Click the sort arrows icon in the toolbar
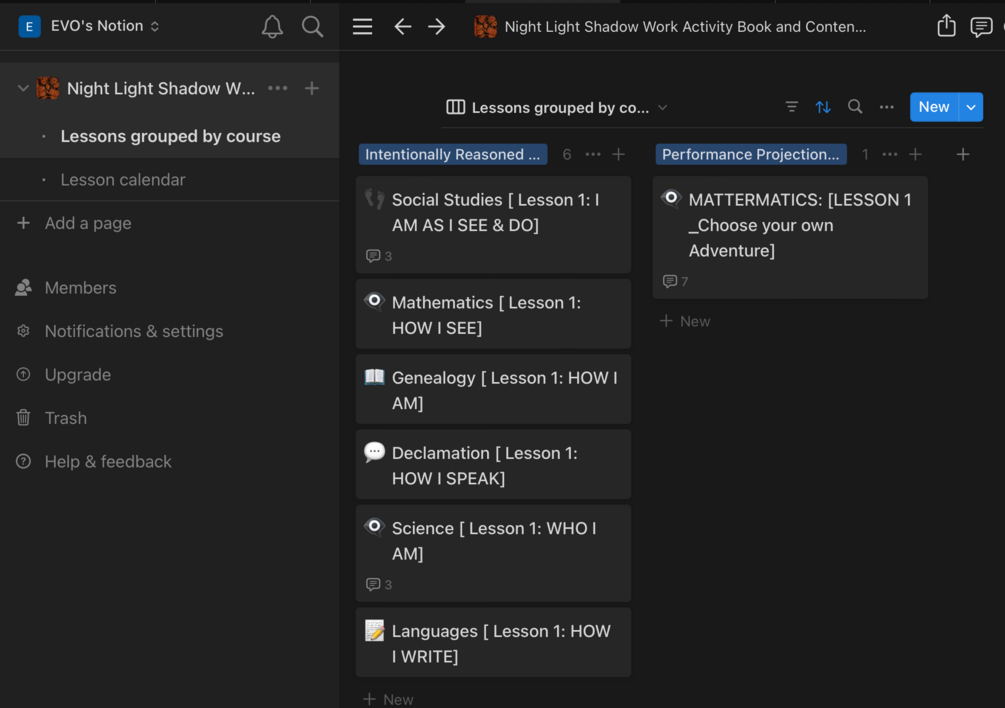 point(823,107)
